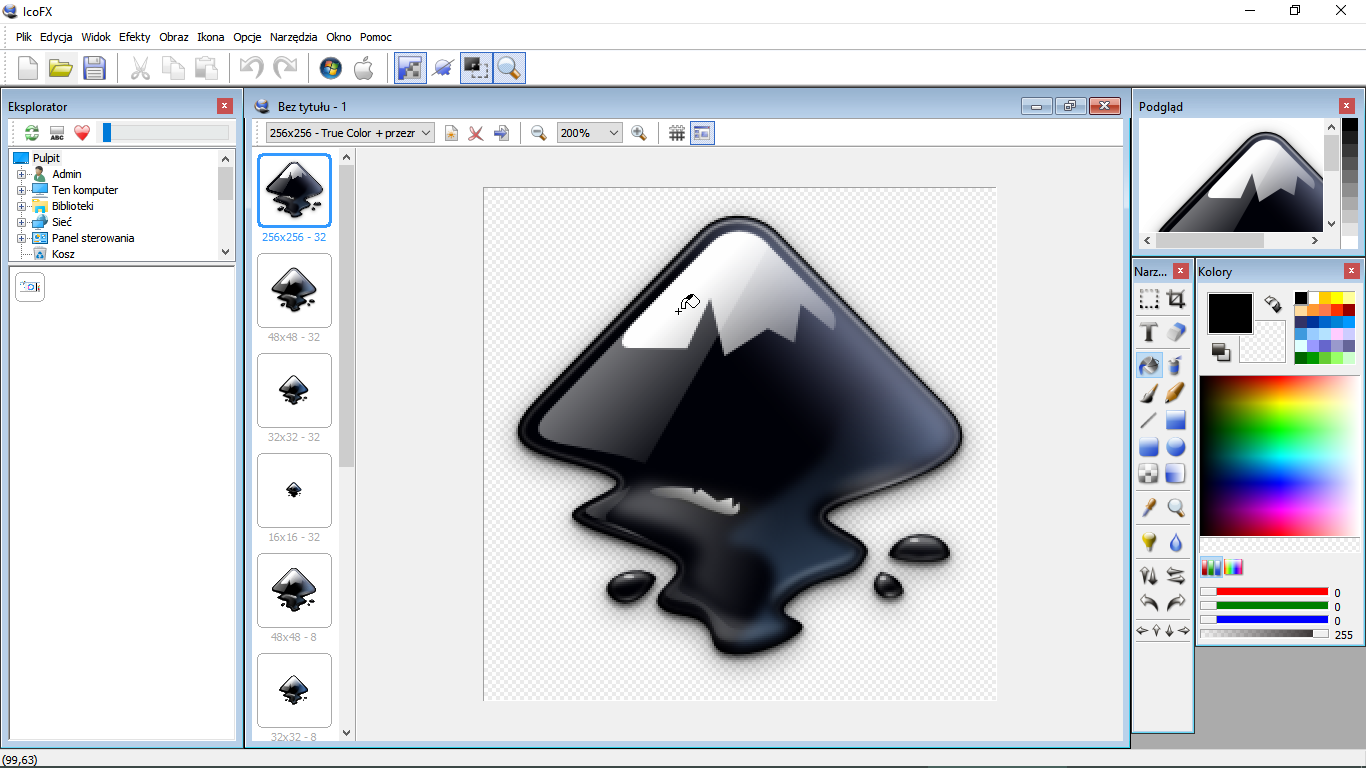Select the Text tool
Image resolution: width=1366 pixels, height=768 pixels.
[1149, 332]
